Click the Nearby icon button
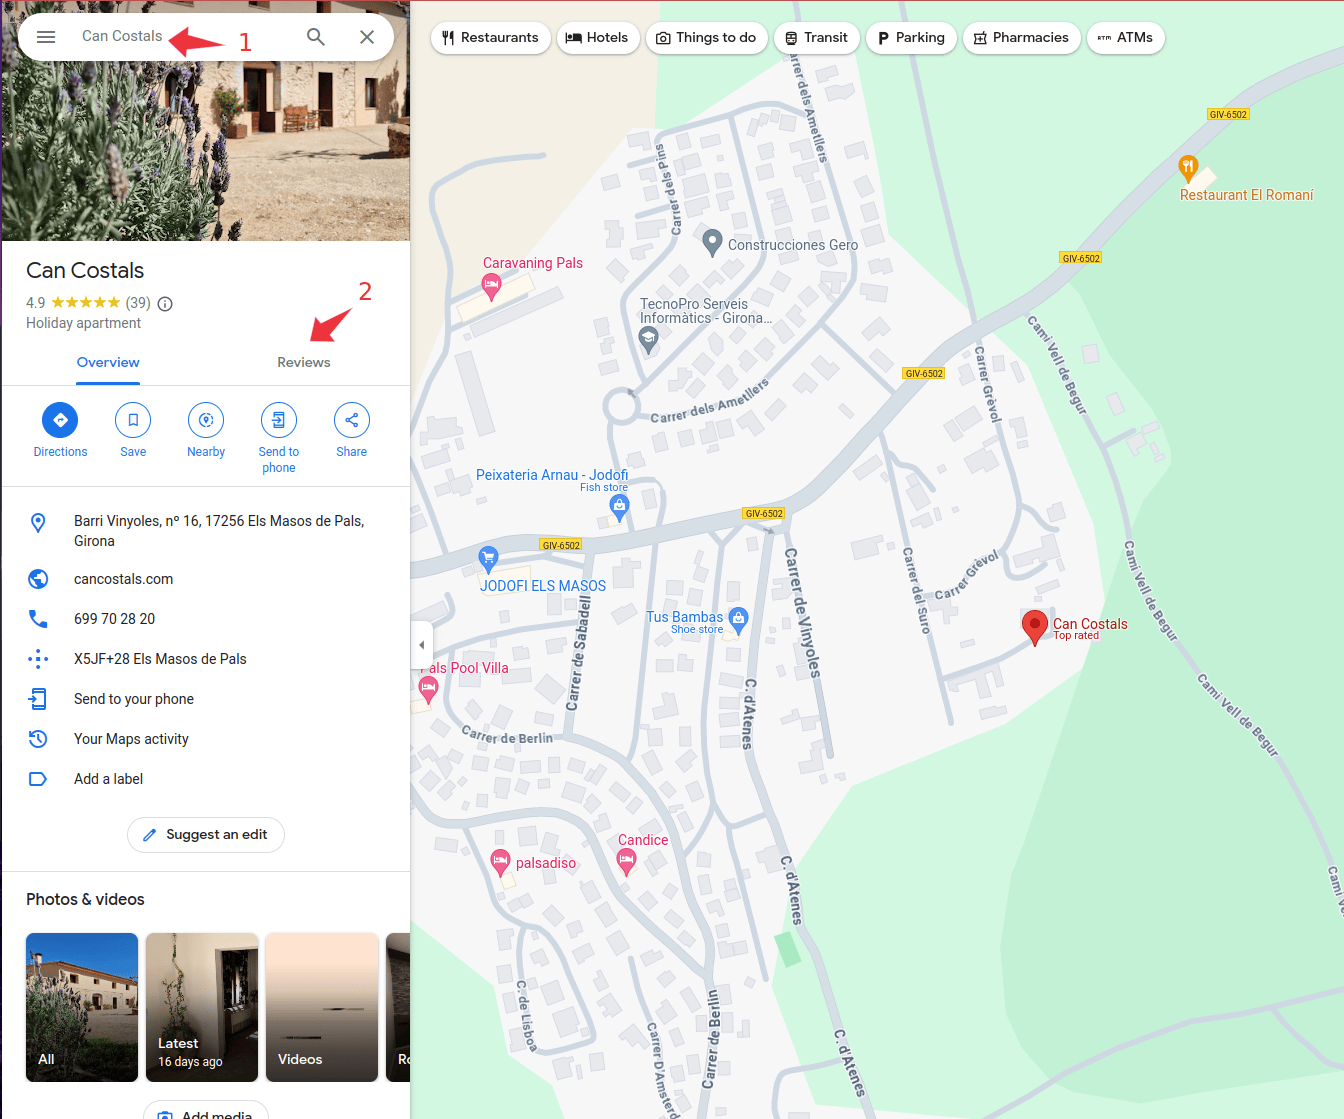The height and width of the screenshot is (1119, 1344). tap(206, 420)
